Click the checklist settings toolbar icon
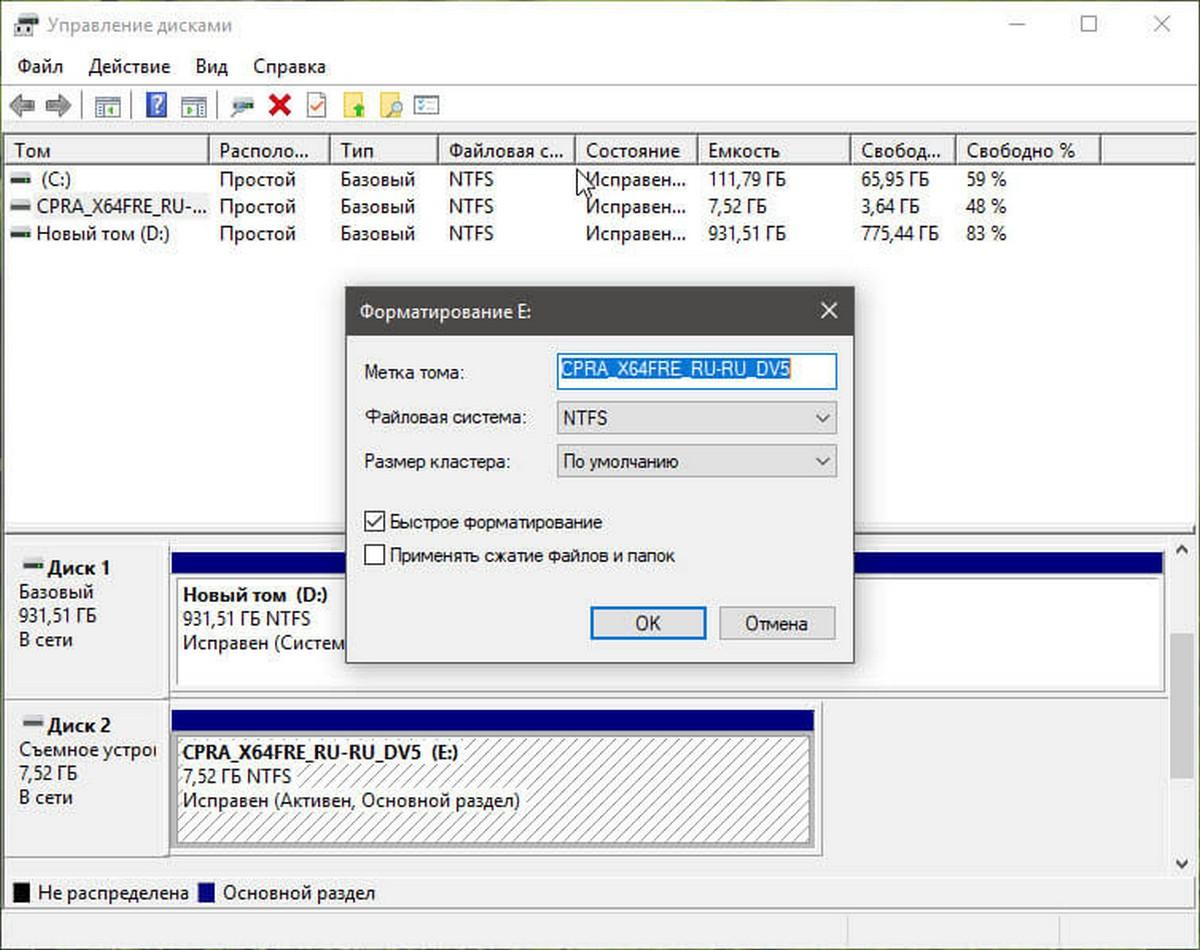Screen dimensions: 1200x950 point(427,105)
